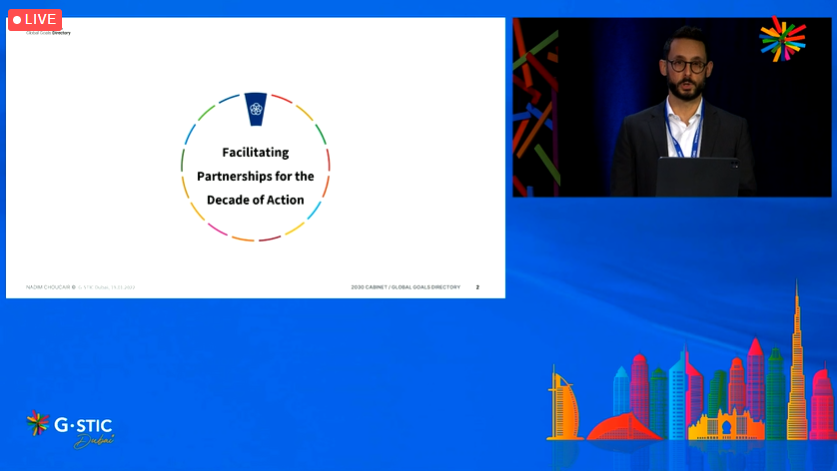Viewport: 837px width, 471px height.
Task: Click slide page number 2
Action: (x=478, y=287)
